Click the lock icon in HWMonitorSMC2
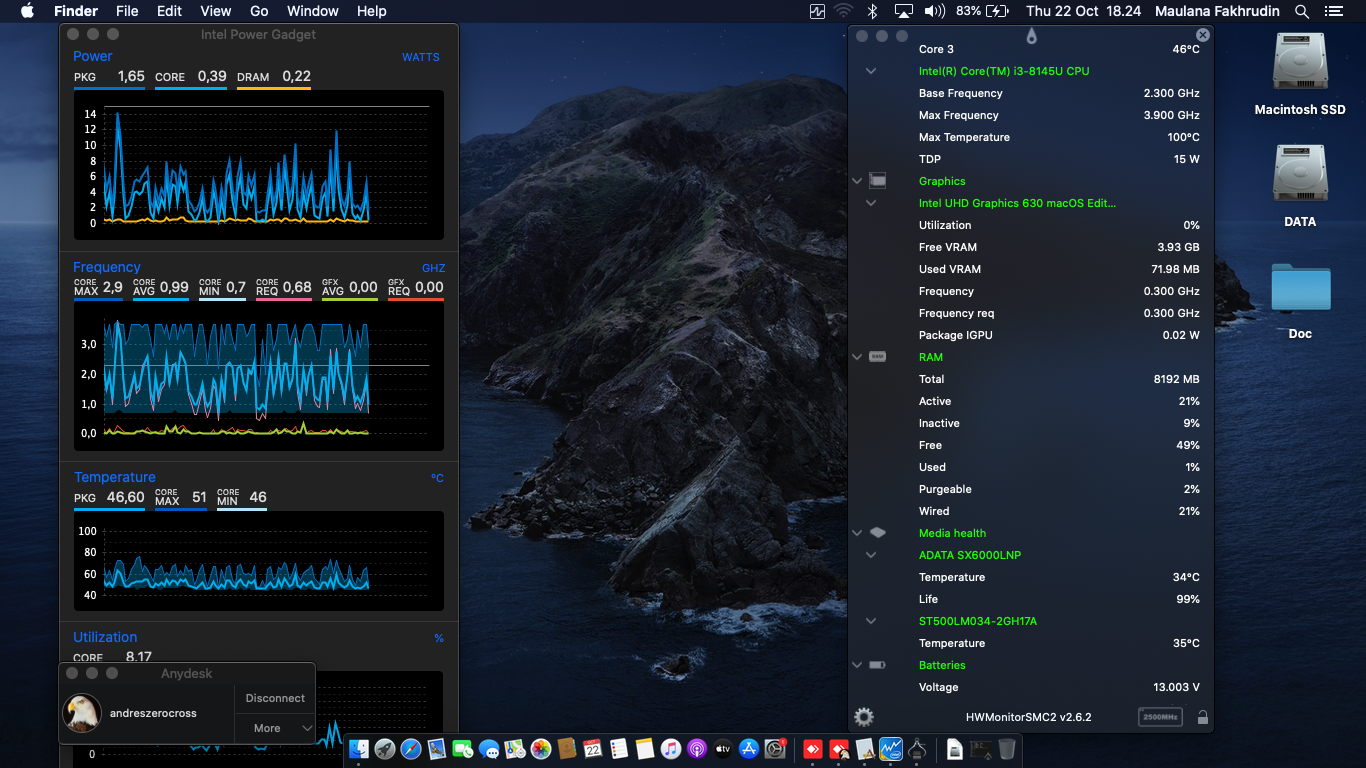Image resolution: width=1366 pixels, height=768 pixels. 1202,717
